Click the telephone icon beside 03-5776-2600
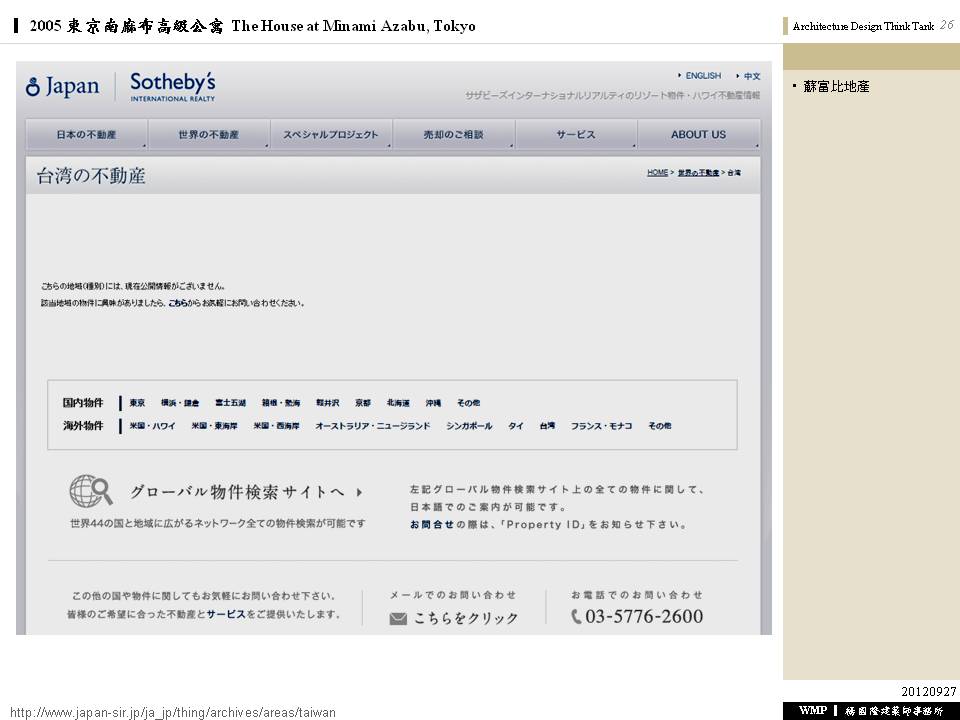The width and height of the screenshot is (960, 720). (x=576, y=617)
